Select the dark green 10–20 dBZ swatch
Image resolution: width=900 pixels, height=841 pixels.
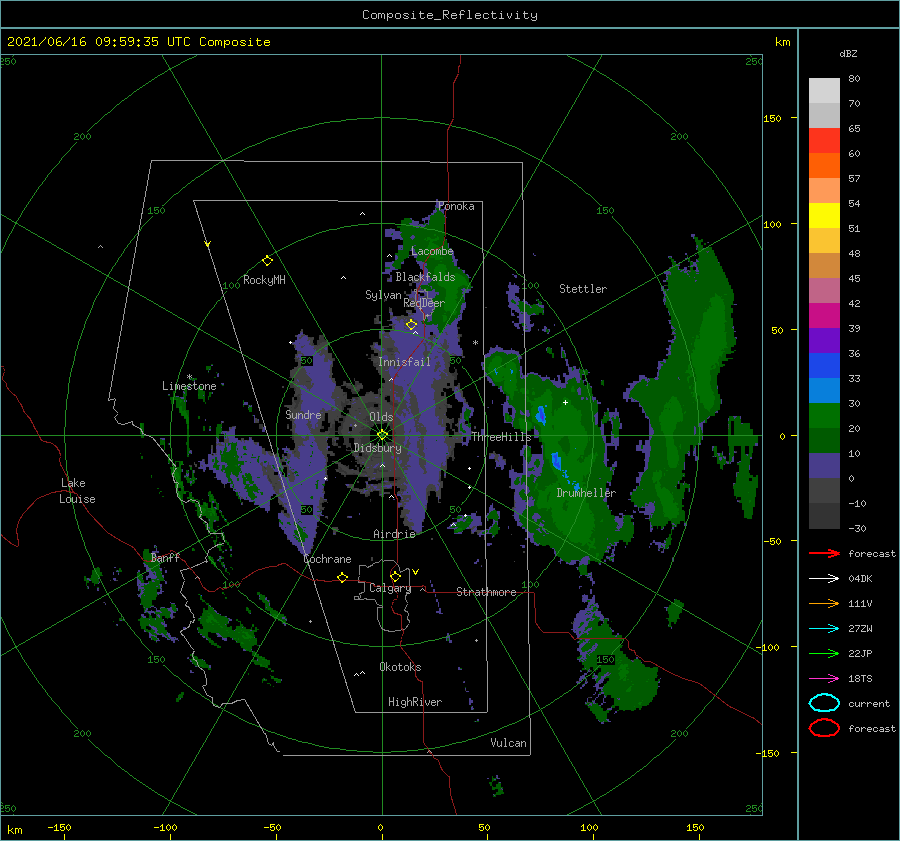pos(824,441)
